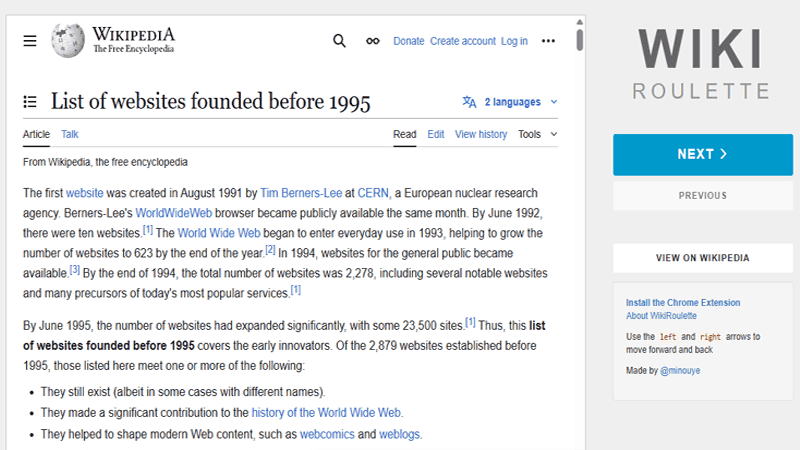Image resolution: width=800 pixels, height=450 pixels.
Task: Click the PREVIOUS button
Action: click(703, 195)
